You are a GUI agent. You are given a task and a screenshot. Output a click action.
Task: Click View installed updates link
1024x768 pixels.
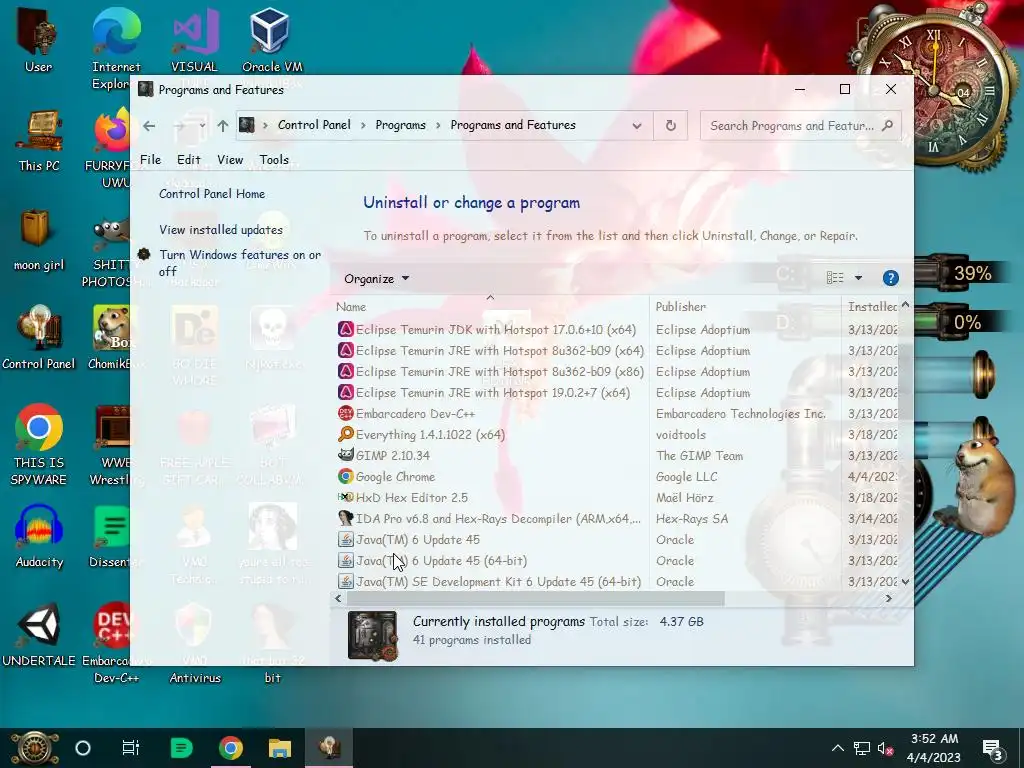(221, 230)
